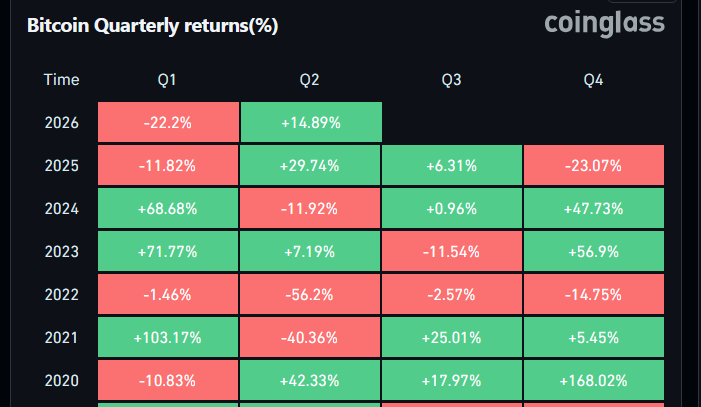Select the 2025 row label
701x407 pixels.
pyautogui.click(x=62, y=165)
